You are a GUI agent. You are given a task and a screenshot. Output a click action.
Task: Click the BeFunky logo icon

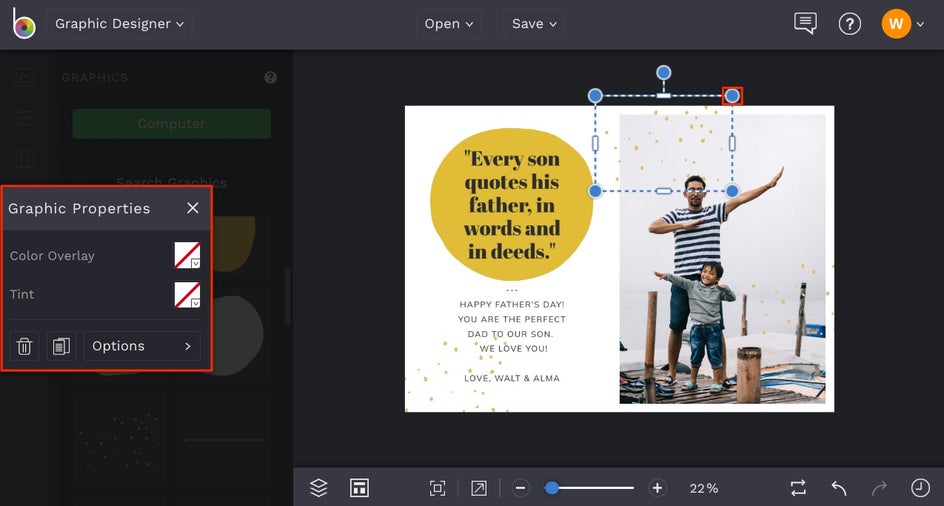point(22,24)
